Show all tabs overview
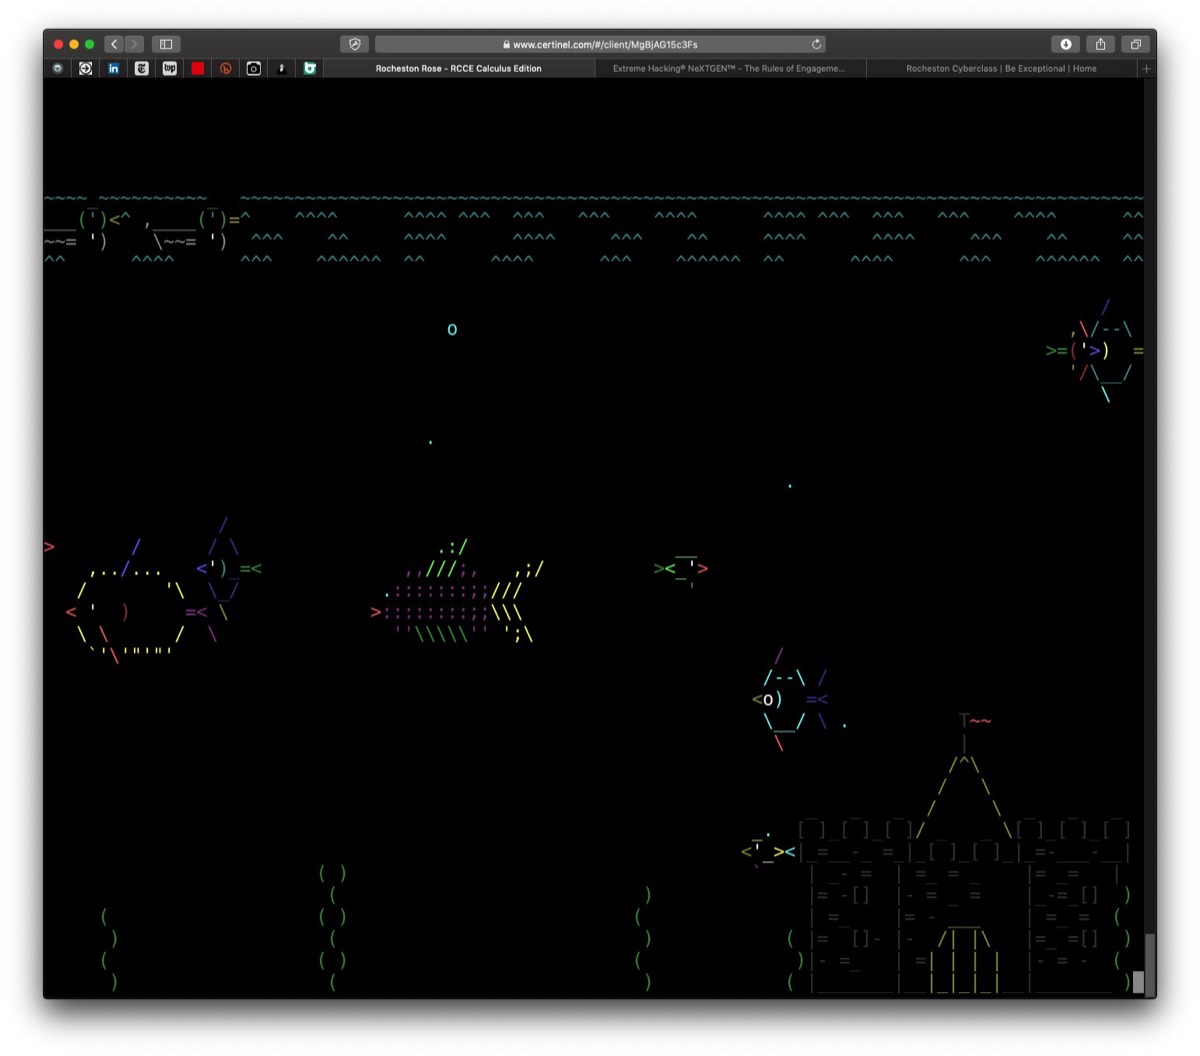Image resolution: width=1200 pixels, height=1056 pixels. 1135,44
